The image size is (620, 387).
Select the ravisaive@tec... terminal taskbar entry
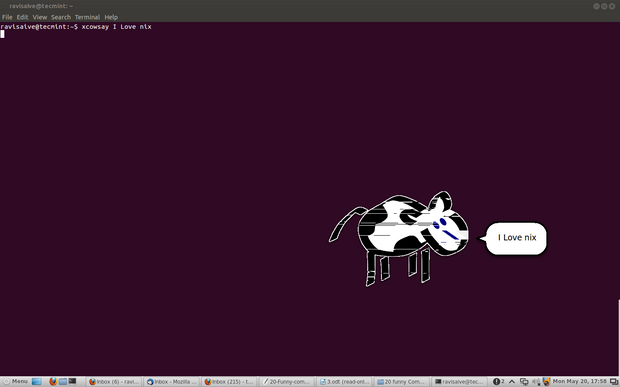(x=459, y=382)
